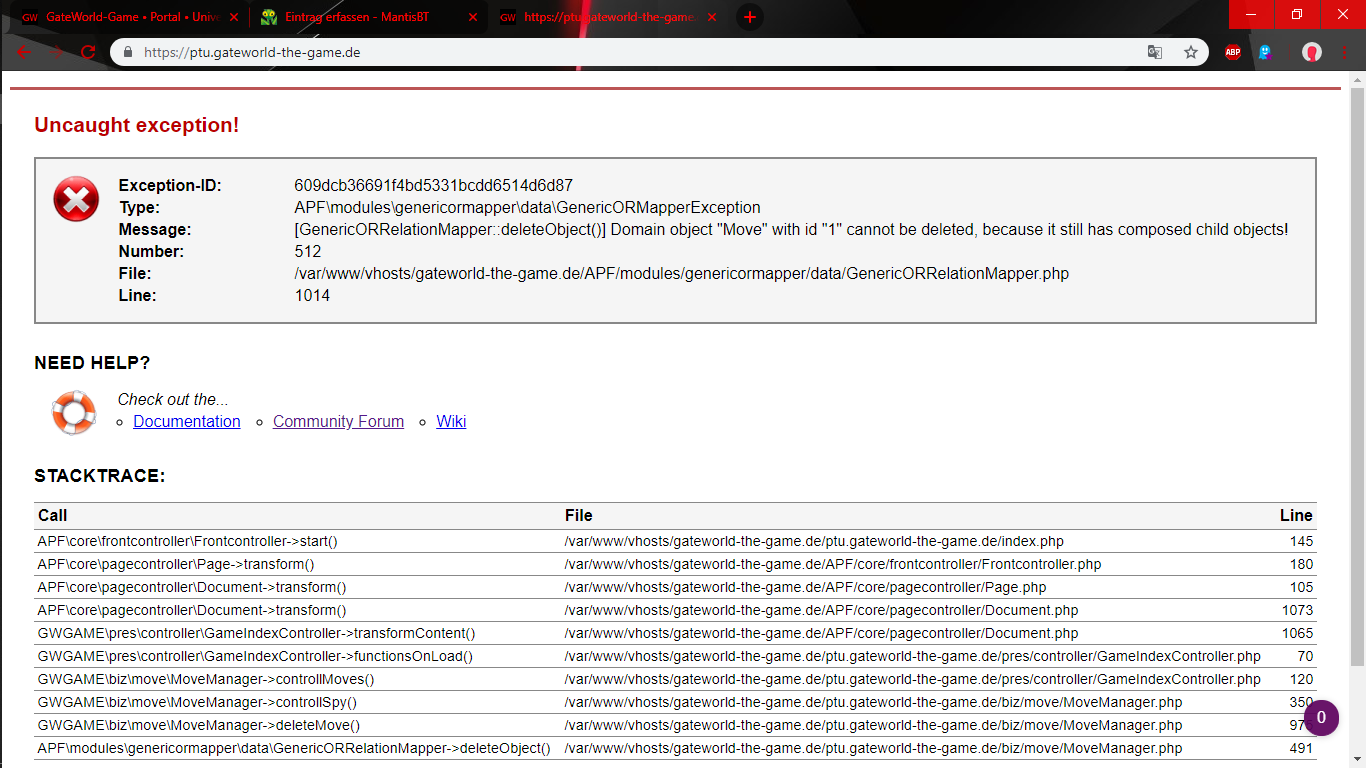Click the MoveManager->deleteMove() call
Screen dimensions: 1366x768
[198, 725]
